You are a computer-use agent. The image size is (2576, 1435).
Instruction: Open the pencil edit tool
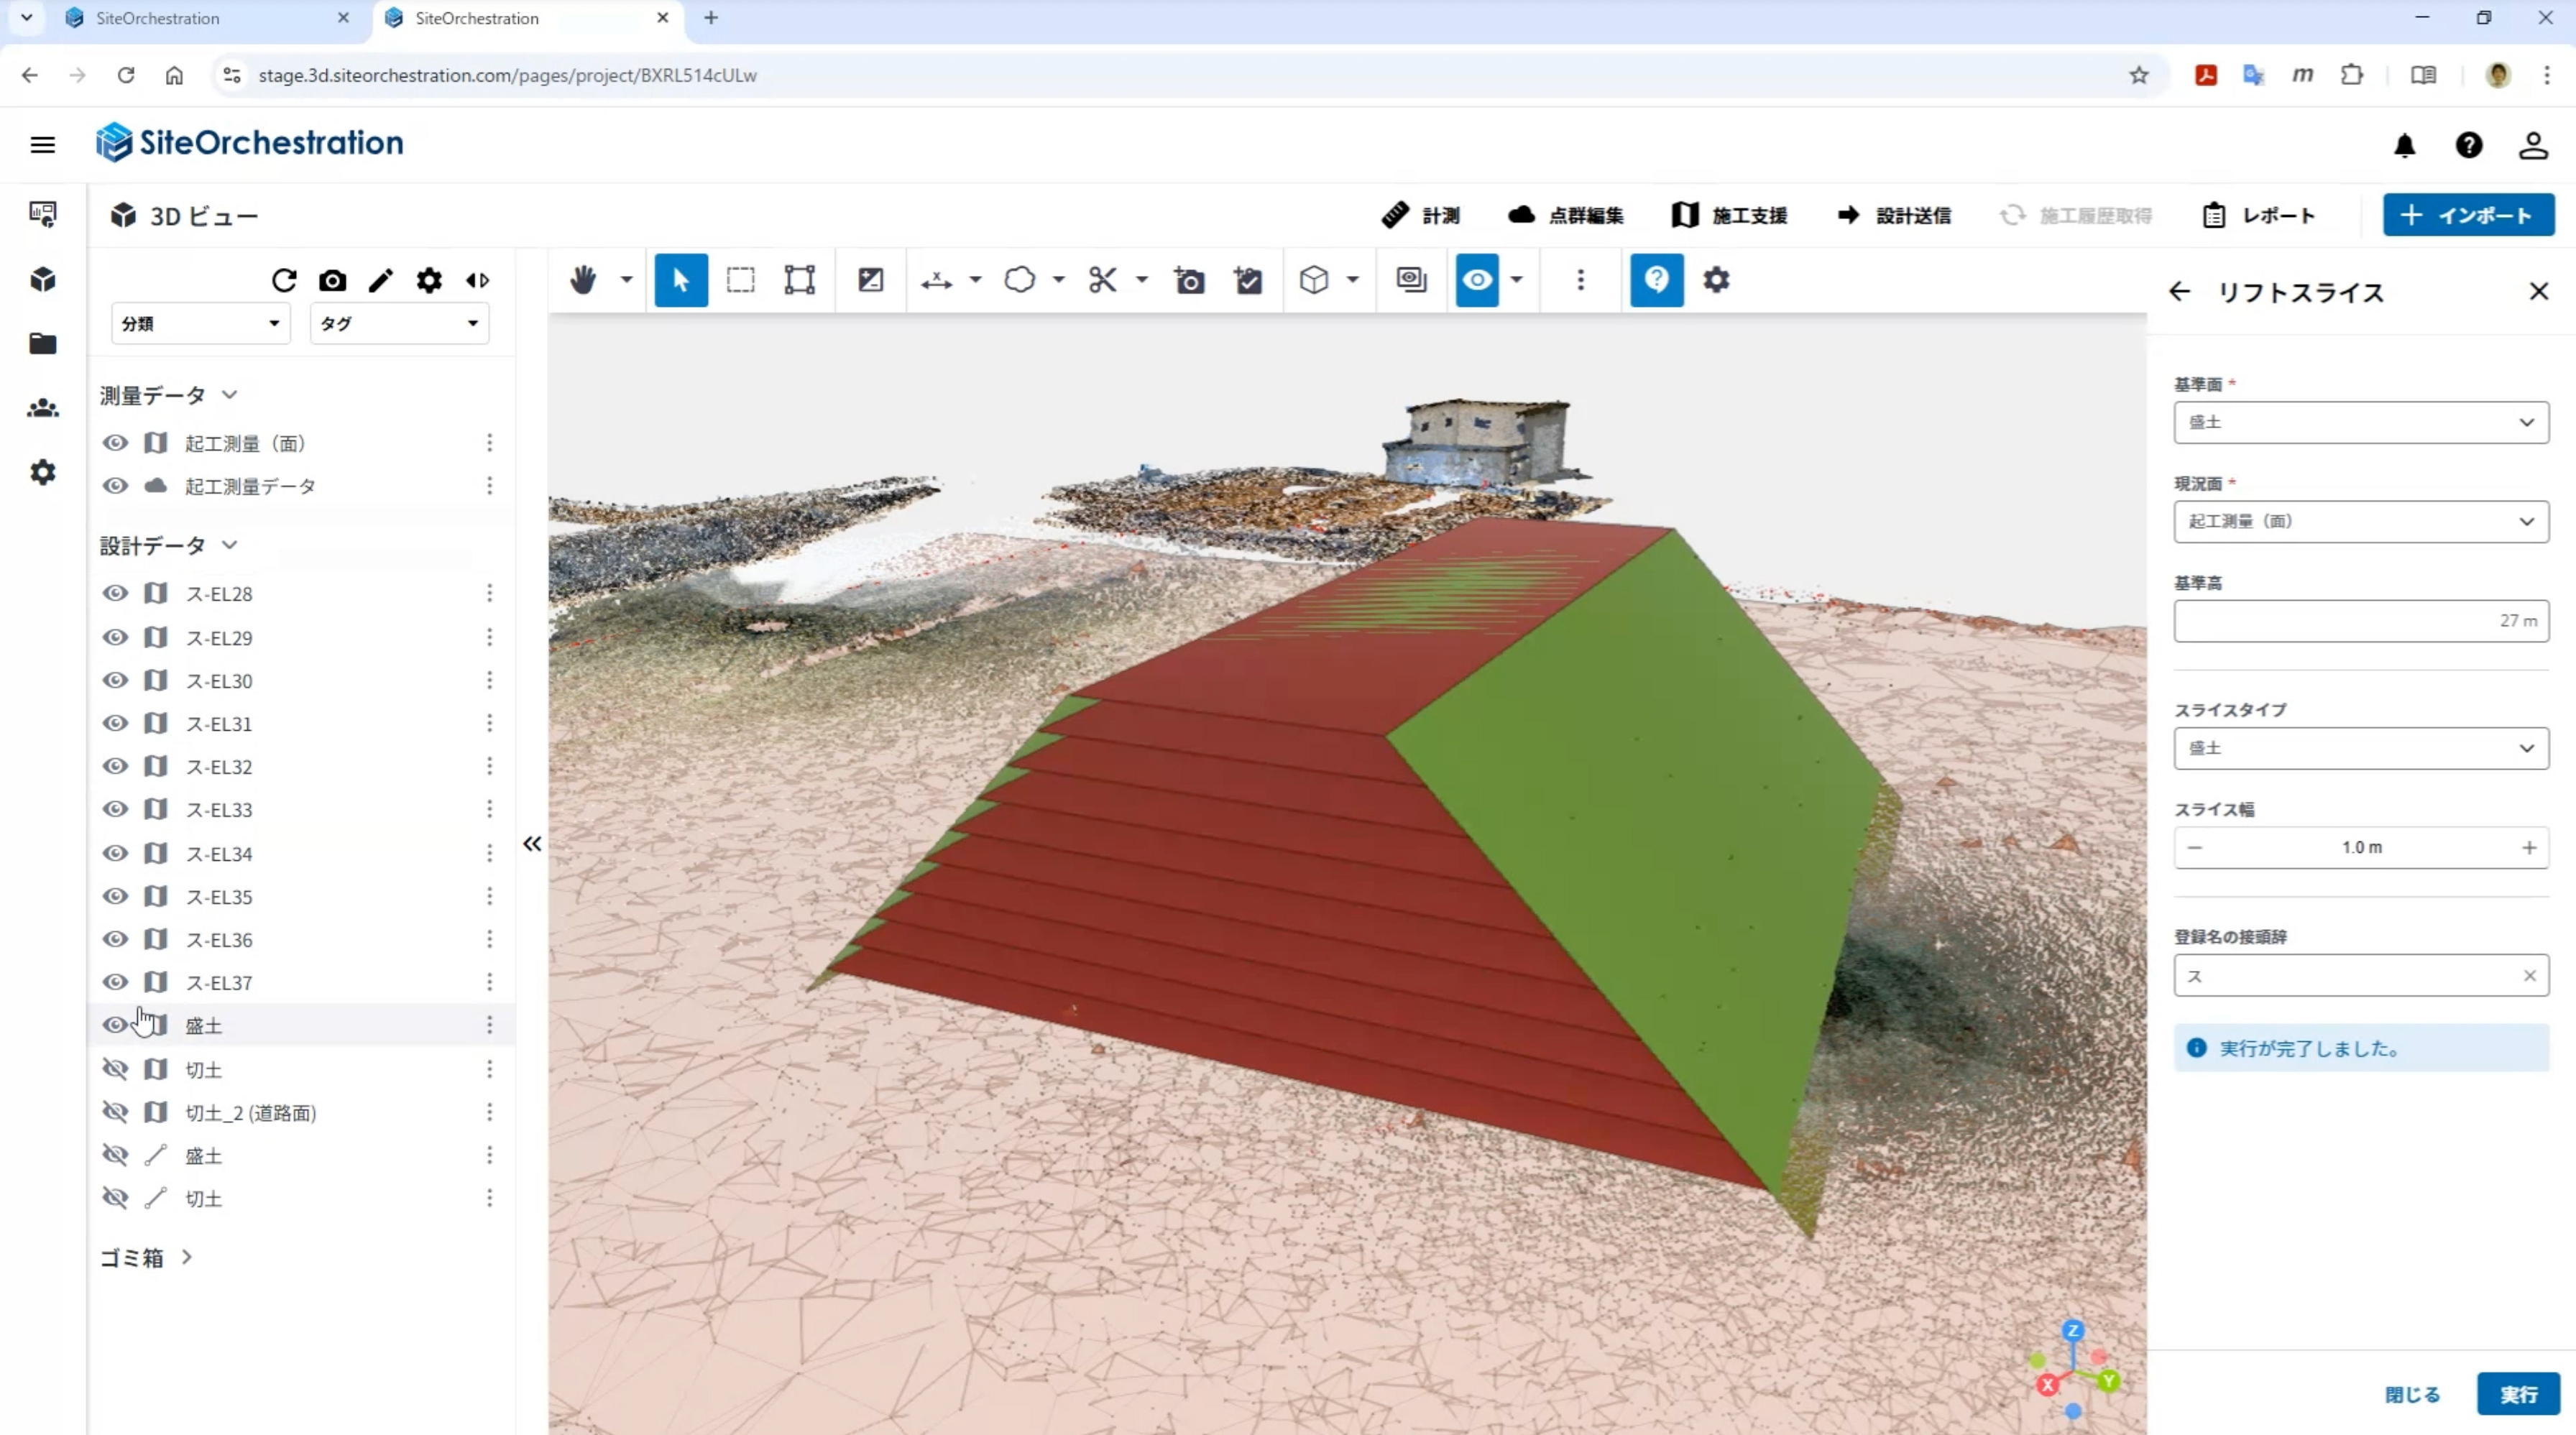[381, 281]
